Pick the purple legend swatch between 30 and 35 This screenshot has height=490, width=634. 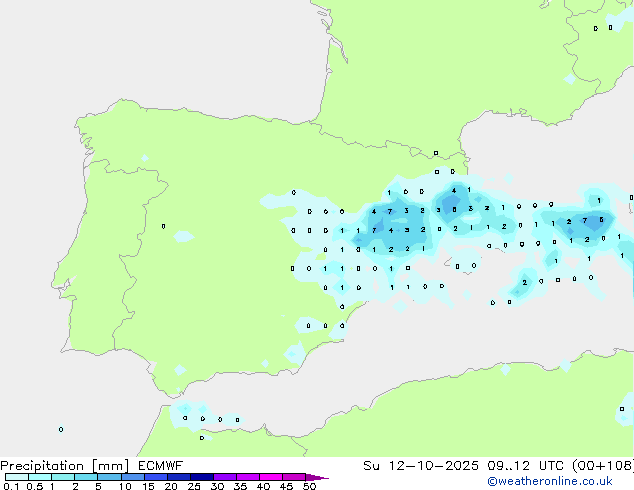coord(225,477)
